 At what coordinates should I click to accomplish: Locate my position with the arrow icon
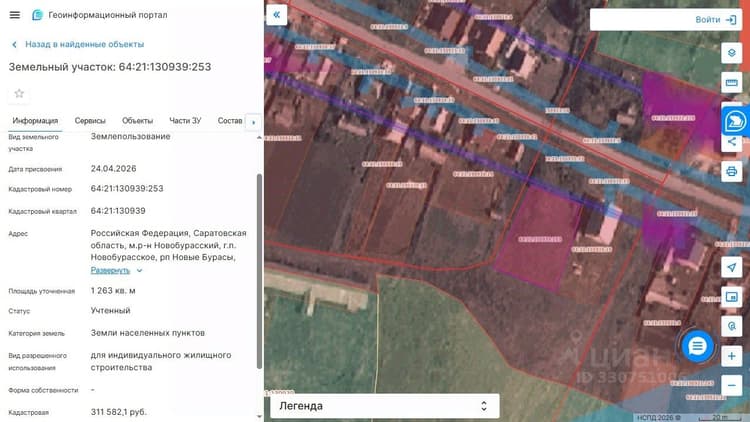[731, 267]
